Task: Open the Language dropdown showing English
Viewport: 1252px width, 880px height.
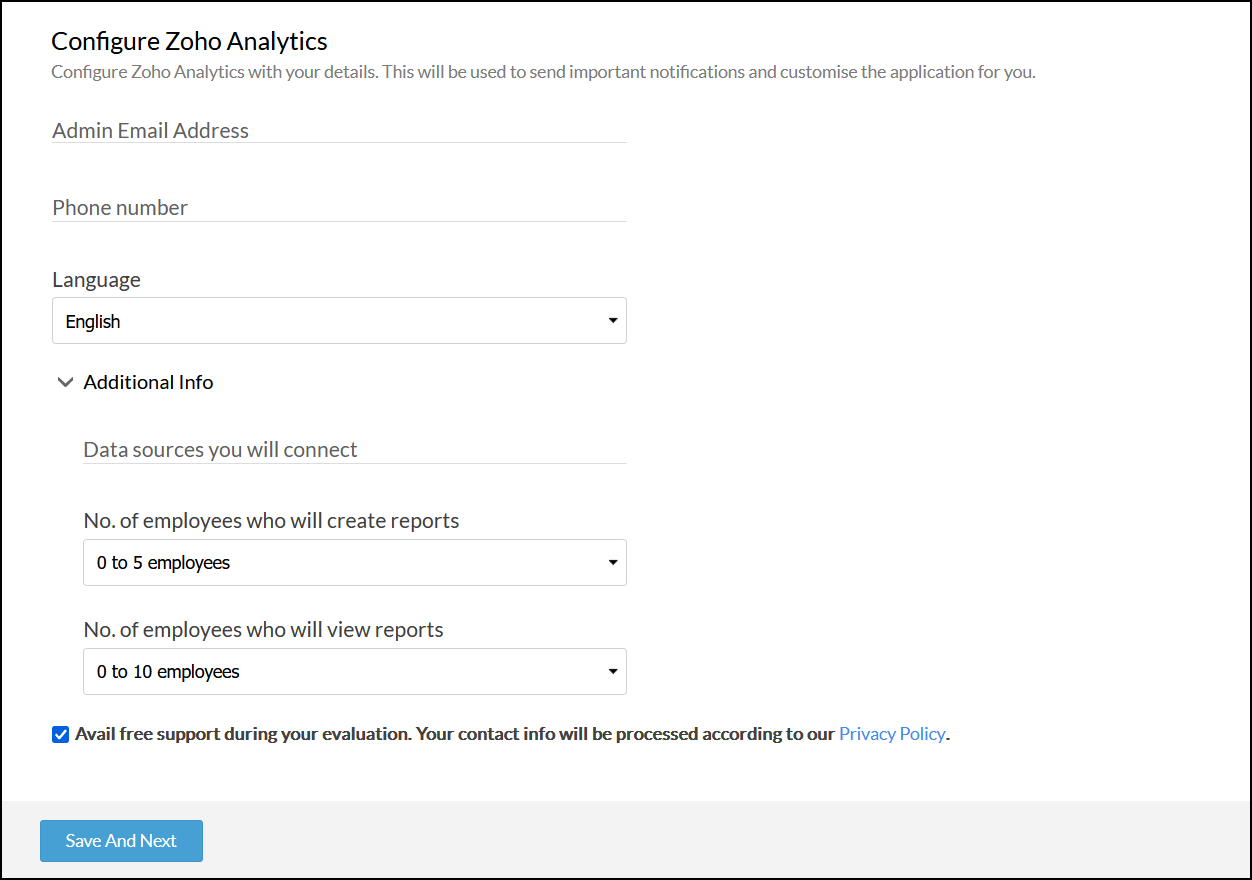Action: click(339, 321)
